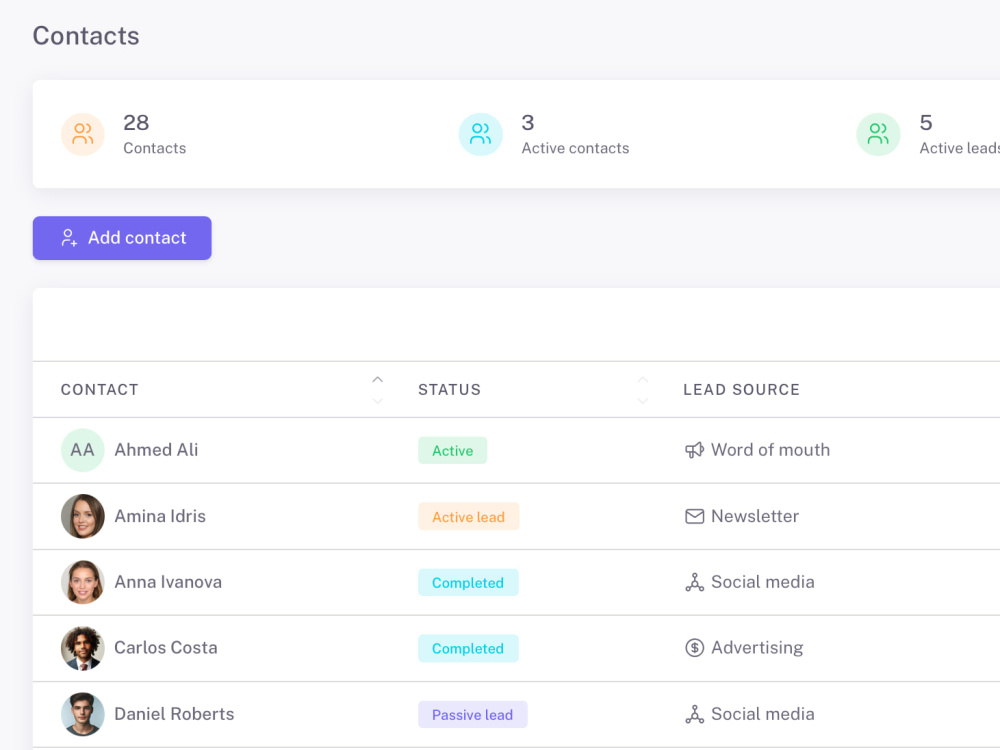The height and width of the screenshot is (750, 1000).
Task: Open Amina Idris profile photo
Action: click(x=83, y=516)
